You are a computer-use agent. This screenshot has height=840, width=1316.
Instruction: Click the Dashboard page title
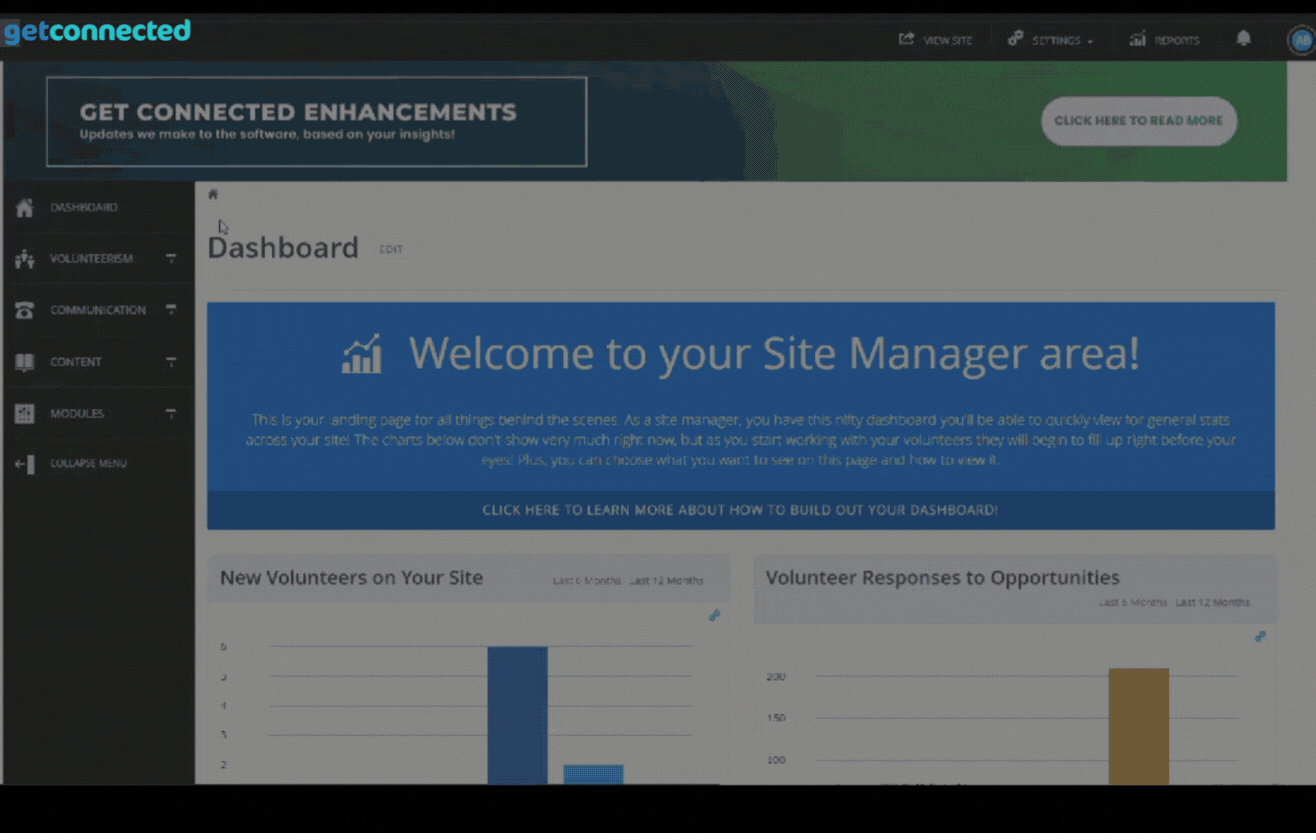coord(283,248)
